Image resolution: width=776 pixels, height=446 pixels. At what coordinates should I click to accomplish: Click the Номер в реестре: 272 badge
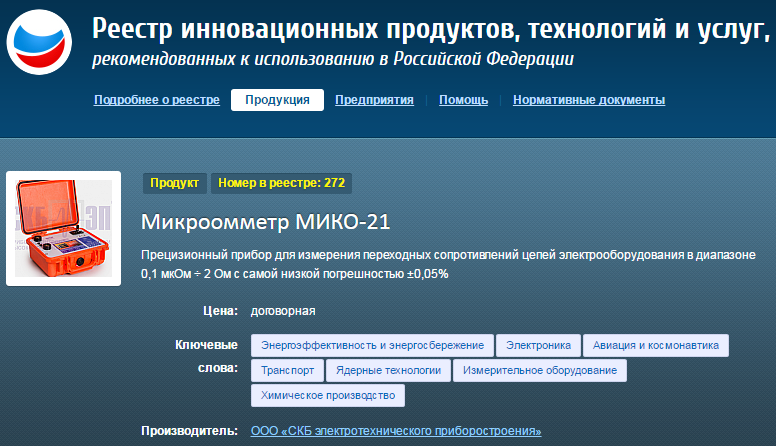coord(282,183)
